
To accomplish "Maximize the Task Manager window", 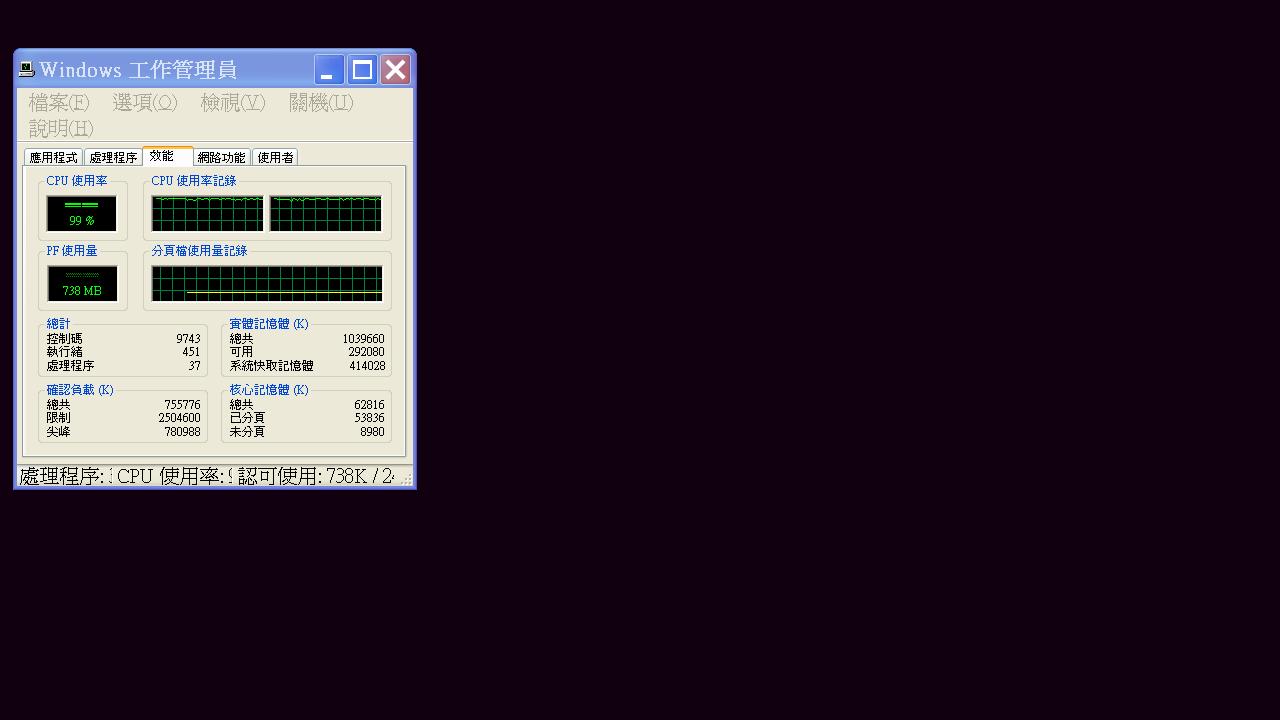I will coord(362,69).
